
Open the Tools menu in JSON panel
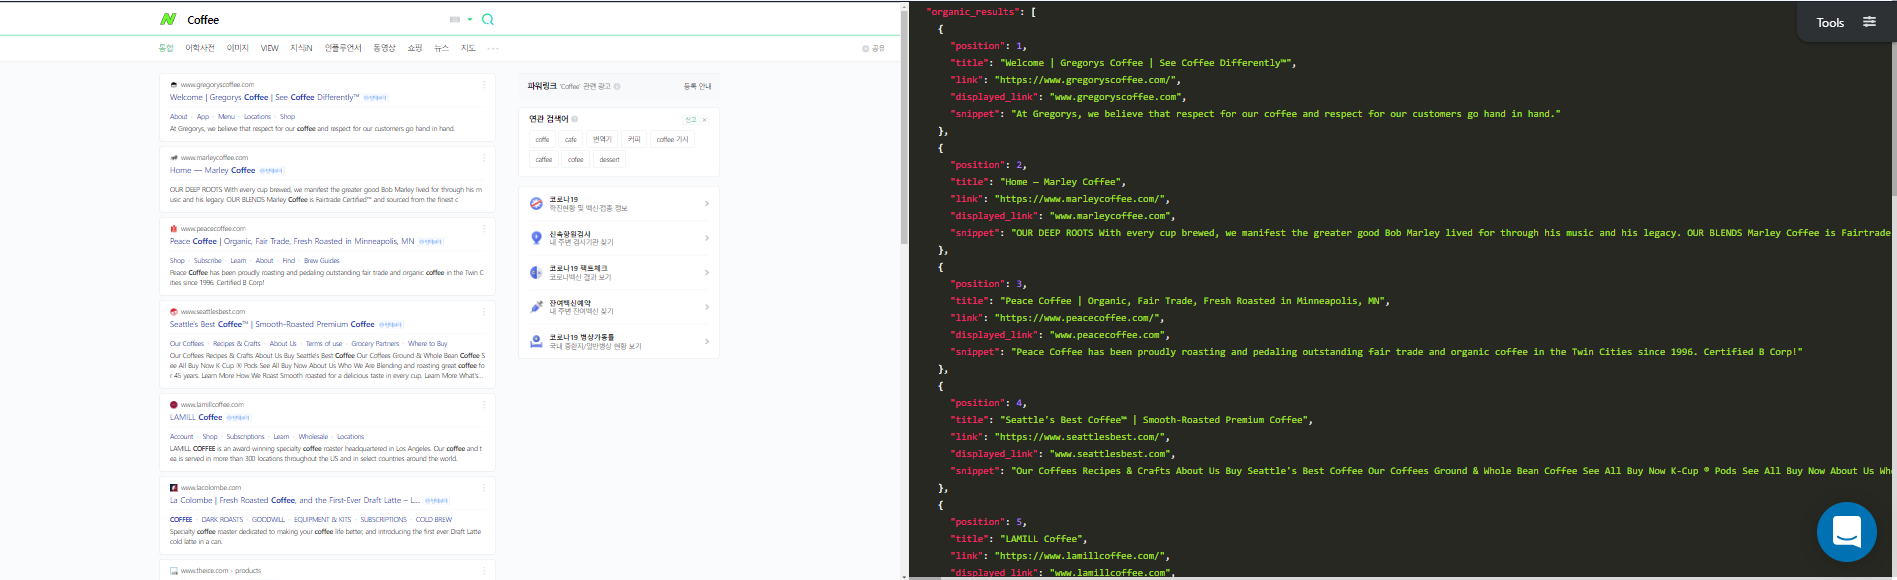pyautogui.click(x=1830, y=22)
